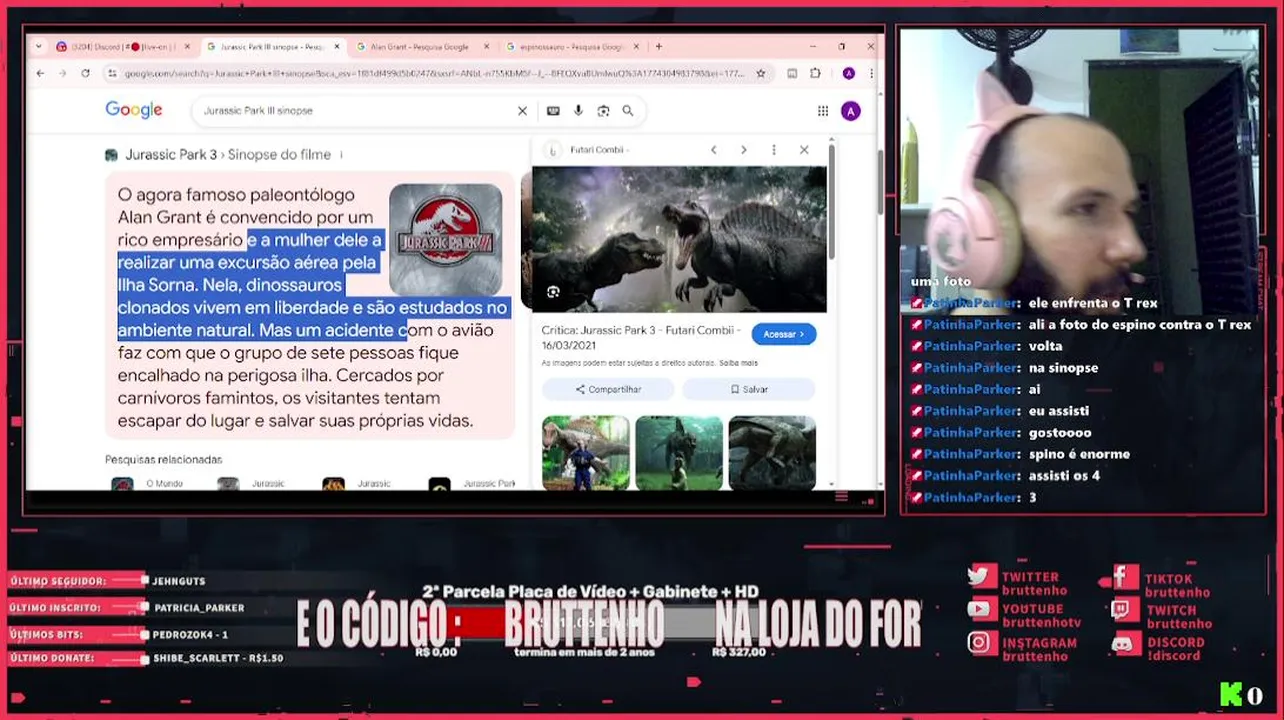Open the large T-rex versus Spinosaurus image
This screenshot has height=720, width=1284.
click(x=679, y=239)
